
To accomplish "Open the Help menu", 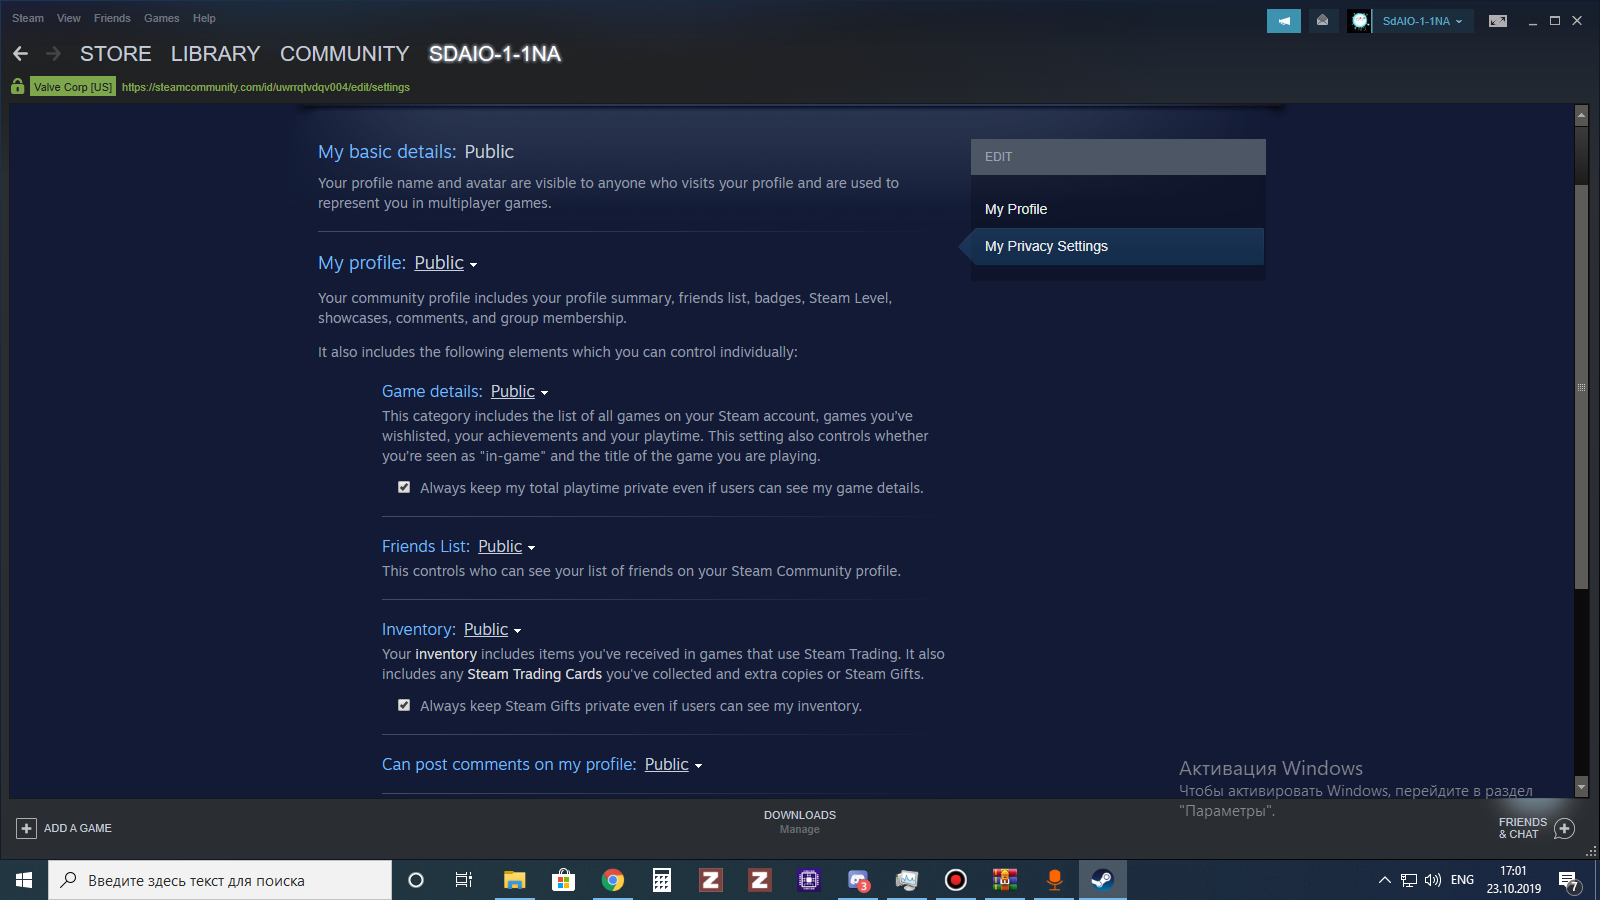I will tap(204, 18).
